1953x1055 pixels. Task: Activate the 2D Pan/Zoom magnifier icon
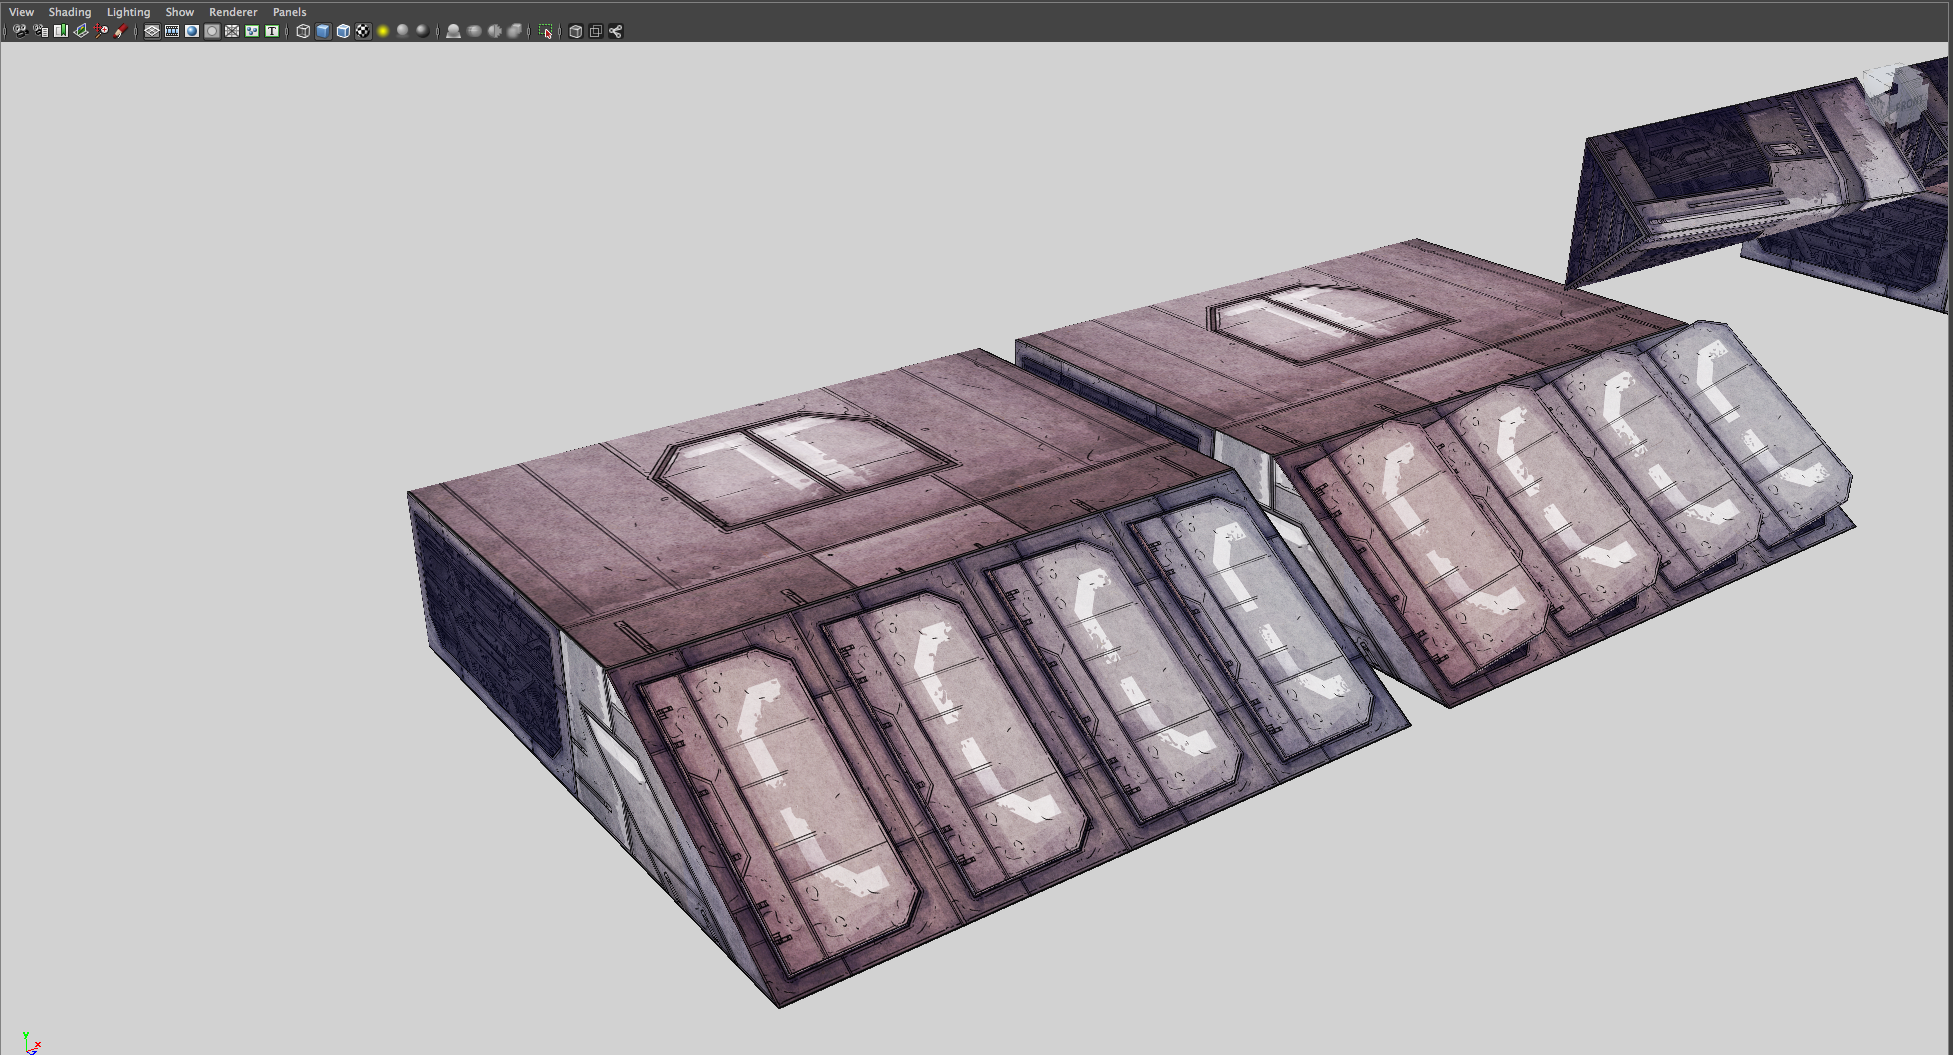[101, 31]
